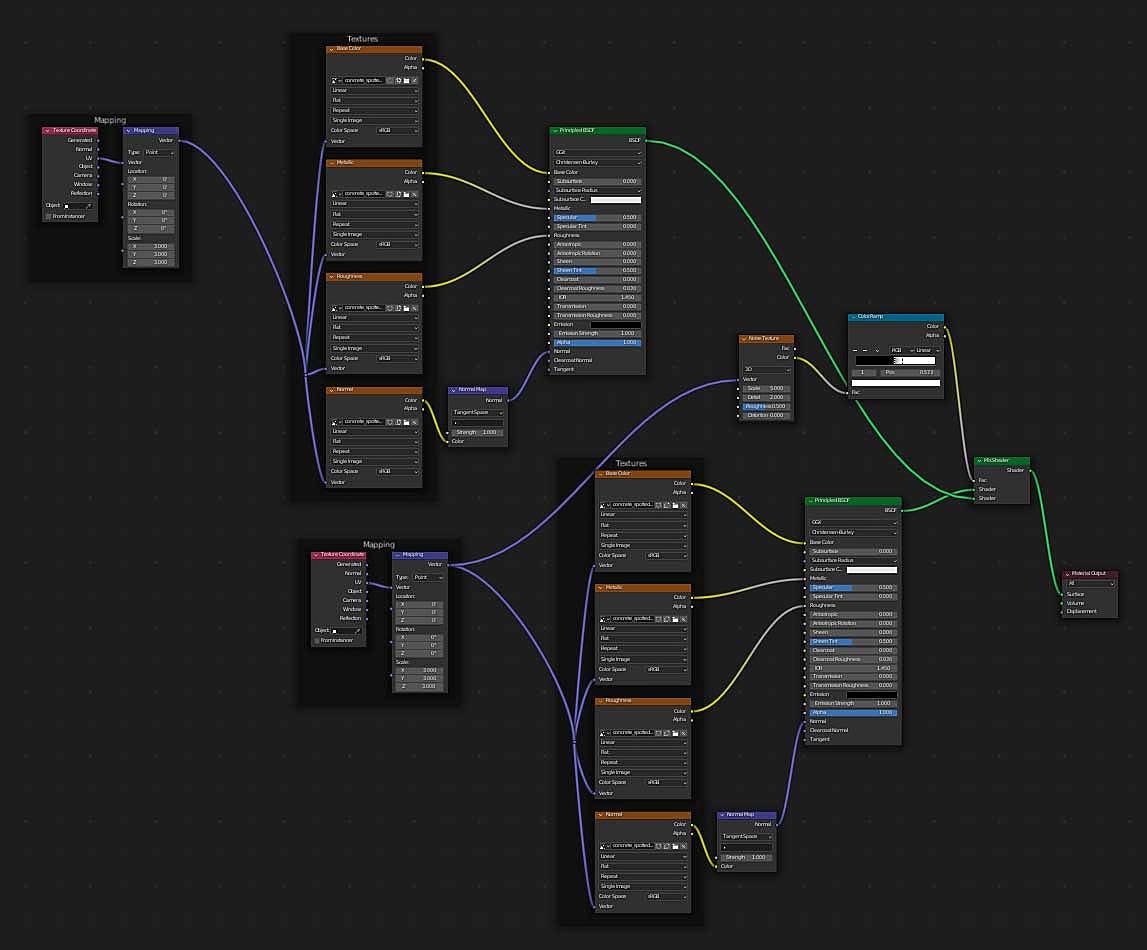Click Roughness slider in Noise Texture node
The height and width of the screenshot is (950, 1147).
765,407
